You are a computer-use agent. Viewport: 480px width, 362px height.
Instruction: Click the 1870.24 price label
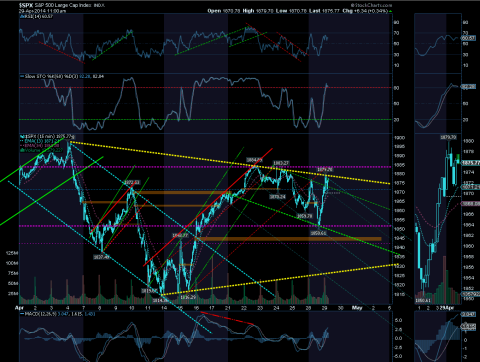pyautogui.click(x=277, y=197)
